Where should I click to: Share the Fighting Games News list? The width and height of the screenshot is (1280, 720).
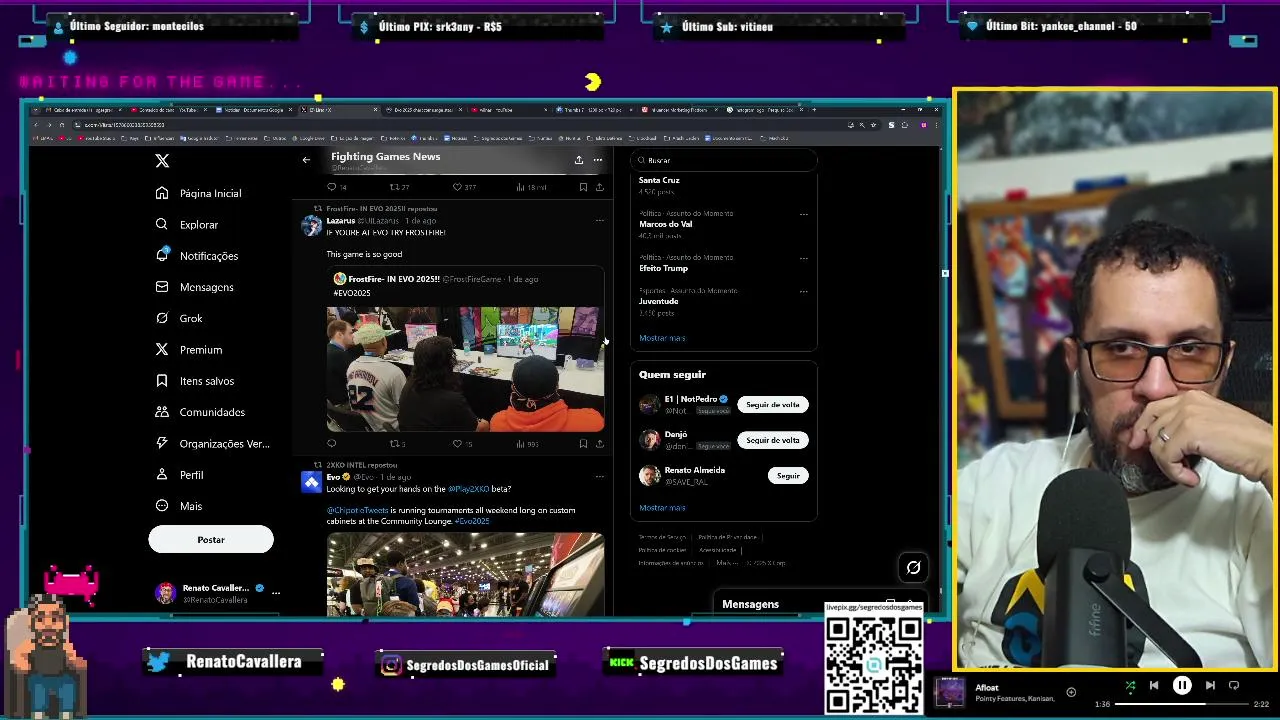(578, 160)
